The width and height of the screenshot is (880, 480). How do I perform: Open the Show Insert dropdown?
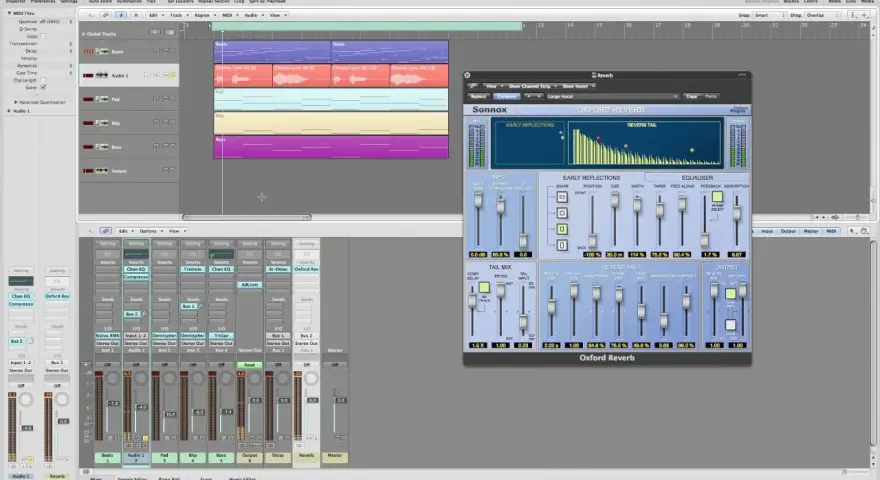pos(578,86)
